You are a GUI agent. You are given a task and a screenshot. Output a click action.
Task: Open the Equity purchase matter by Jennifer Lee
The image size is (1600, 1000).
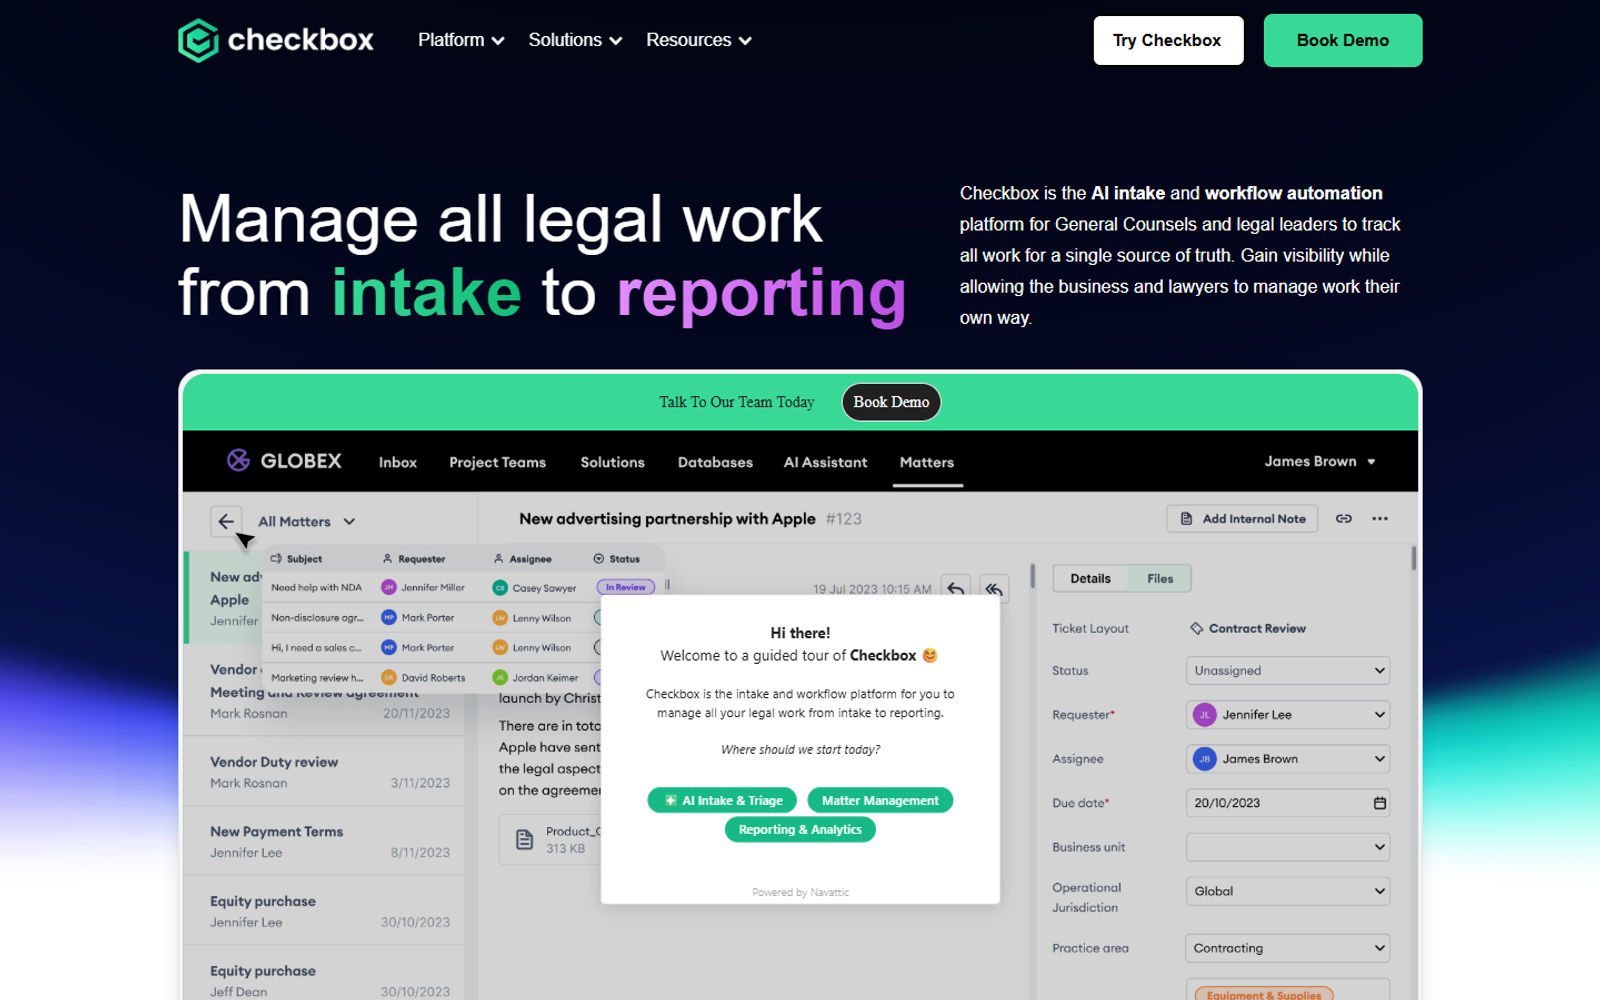324,911
